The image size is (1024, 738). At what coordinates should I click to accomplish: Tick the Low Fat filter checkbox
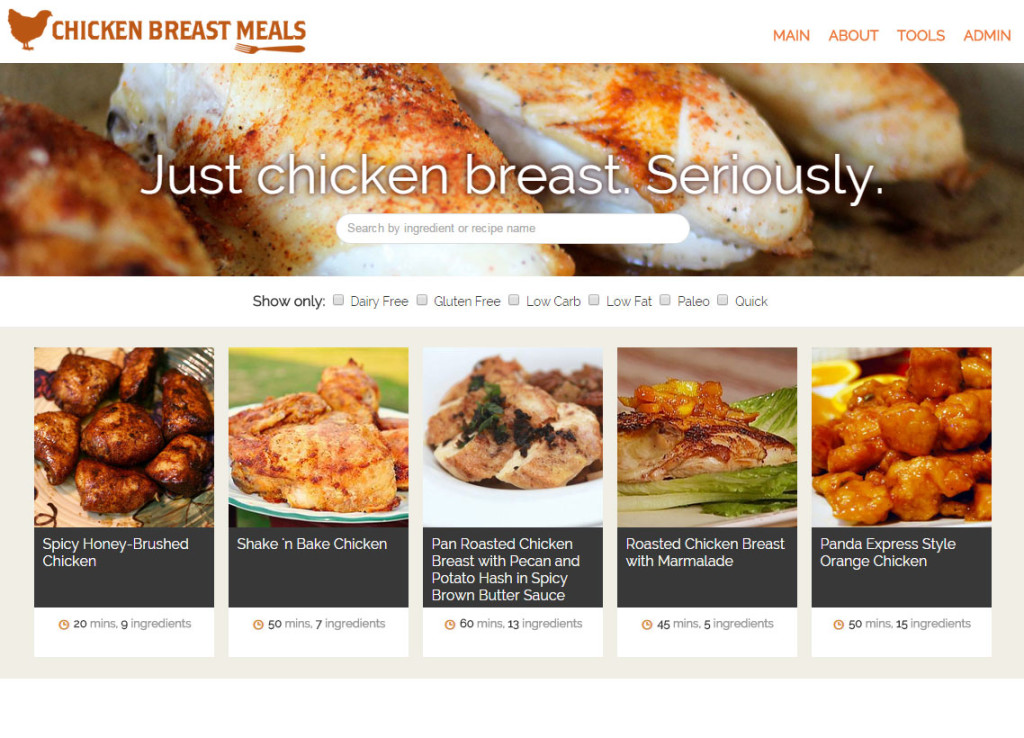[x=594, y=300]
